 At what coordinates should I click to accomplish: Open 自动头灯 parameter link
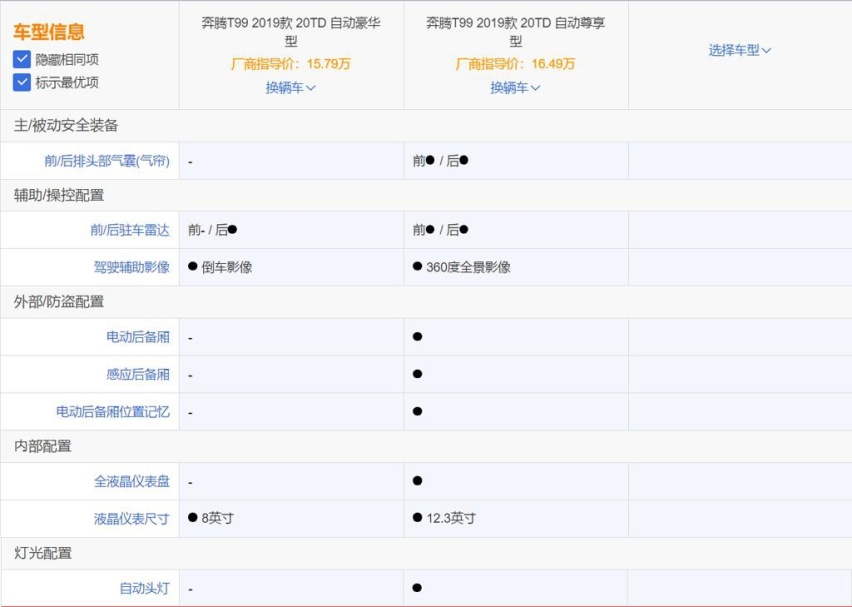[145, 589]
